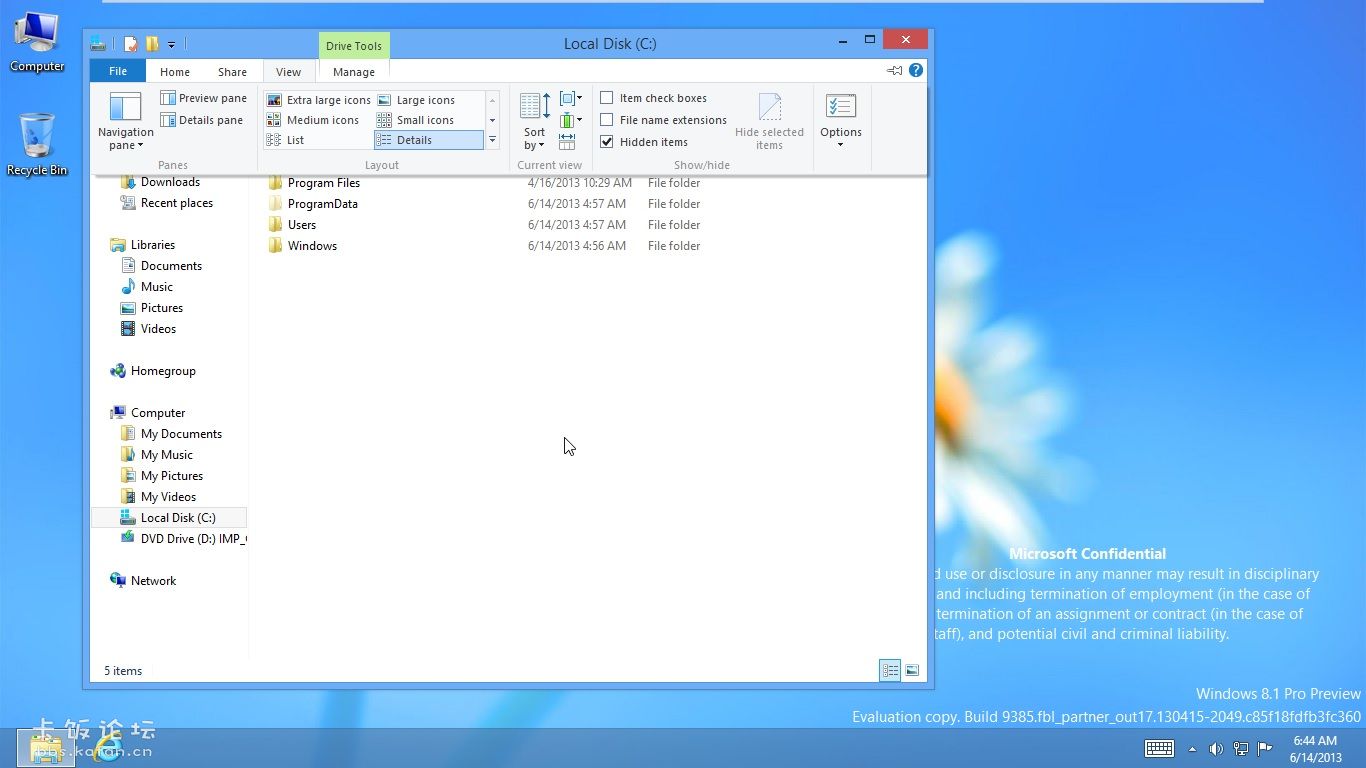Select the Windows folder row

coord(484,246)
